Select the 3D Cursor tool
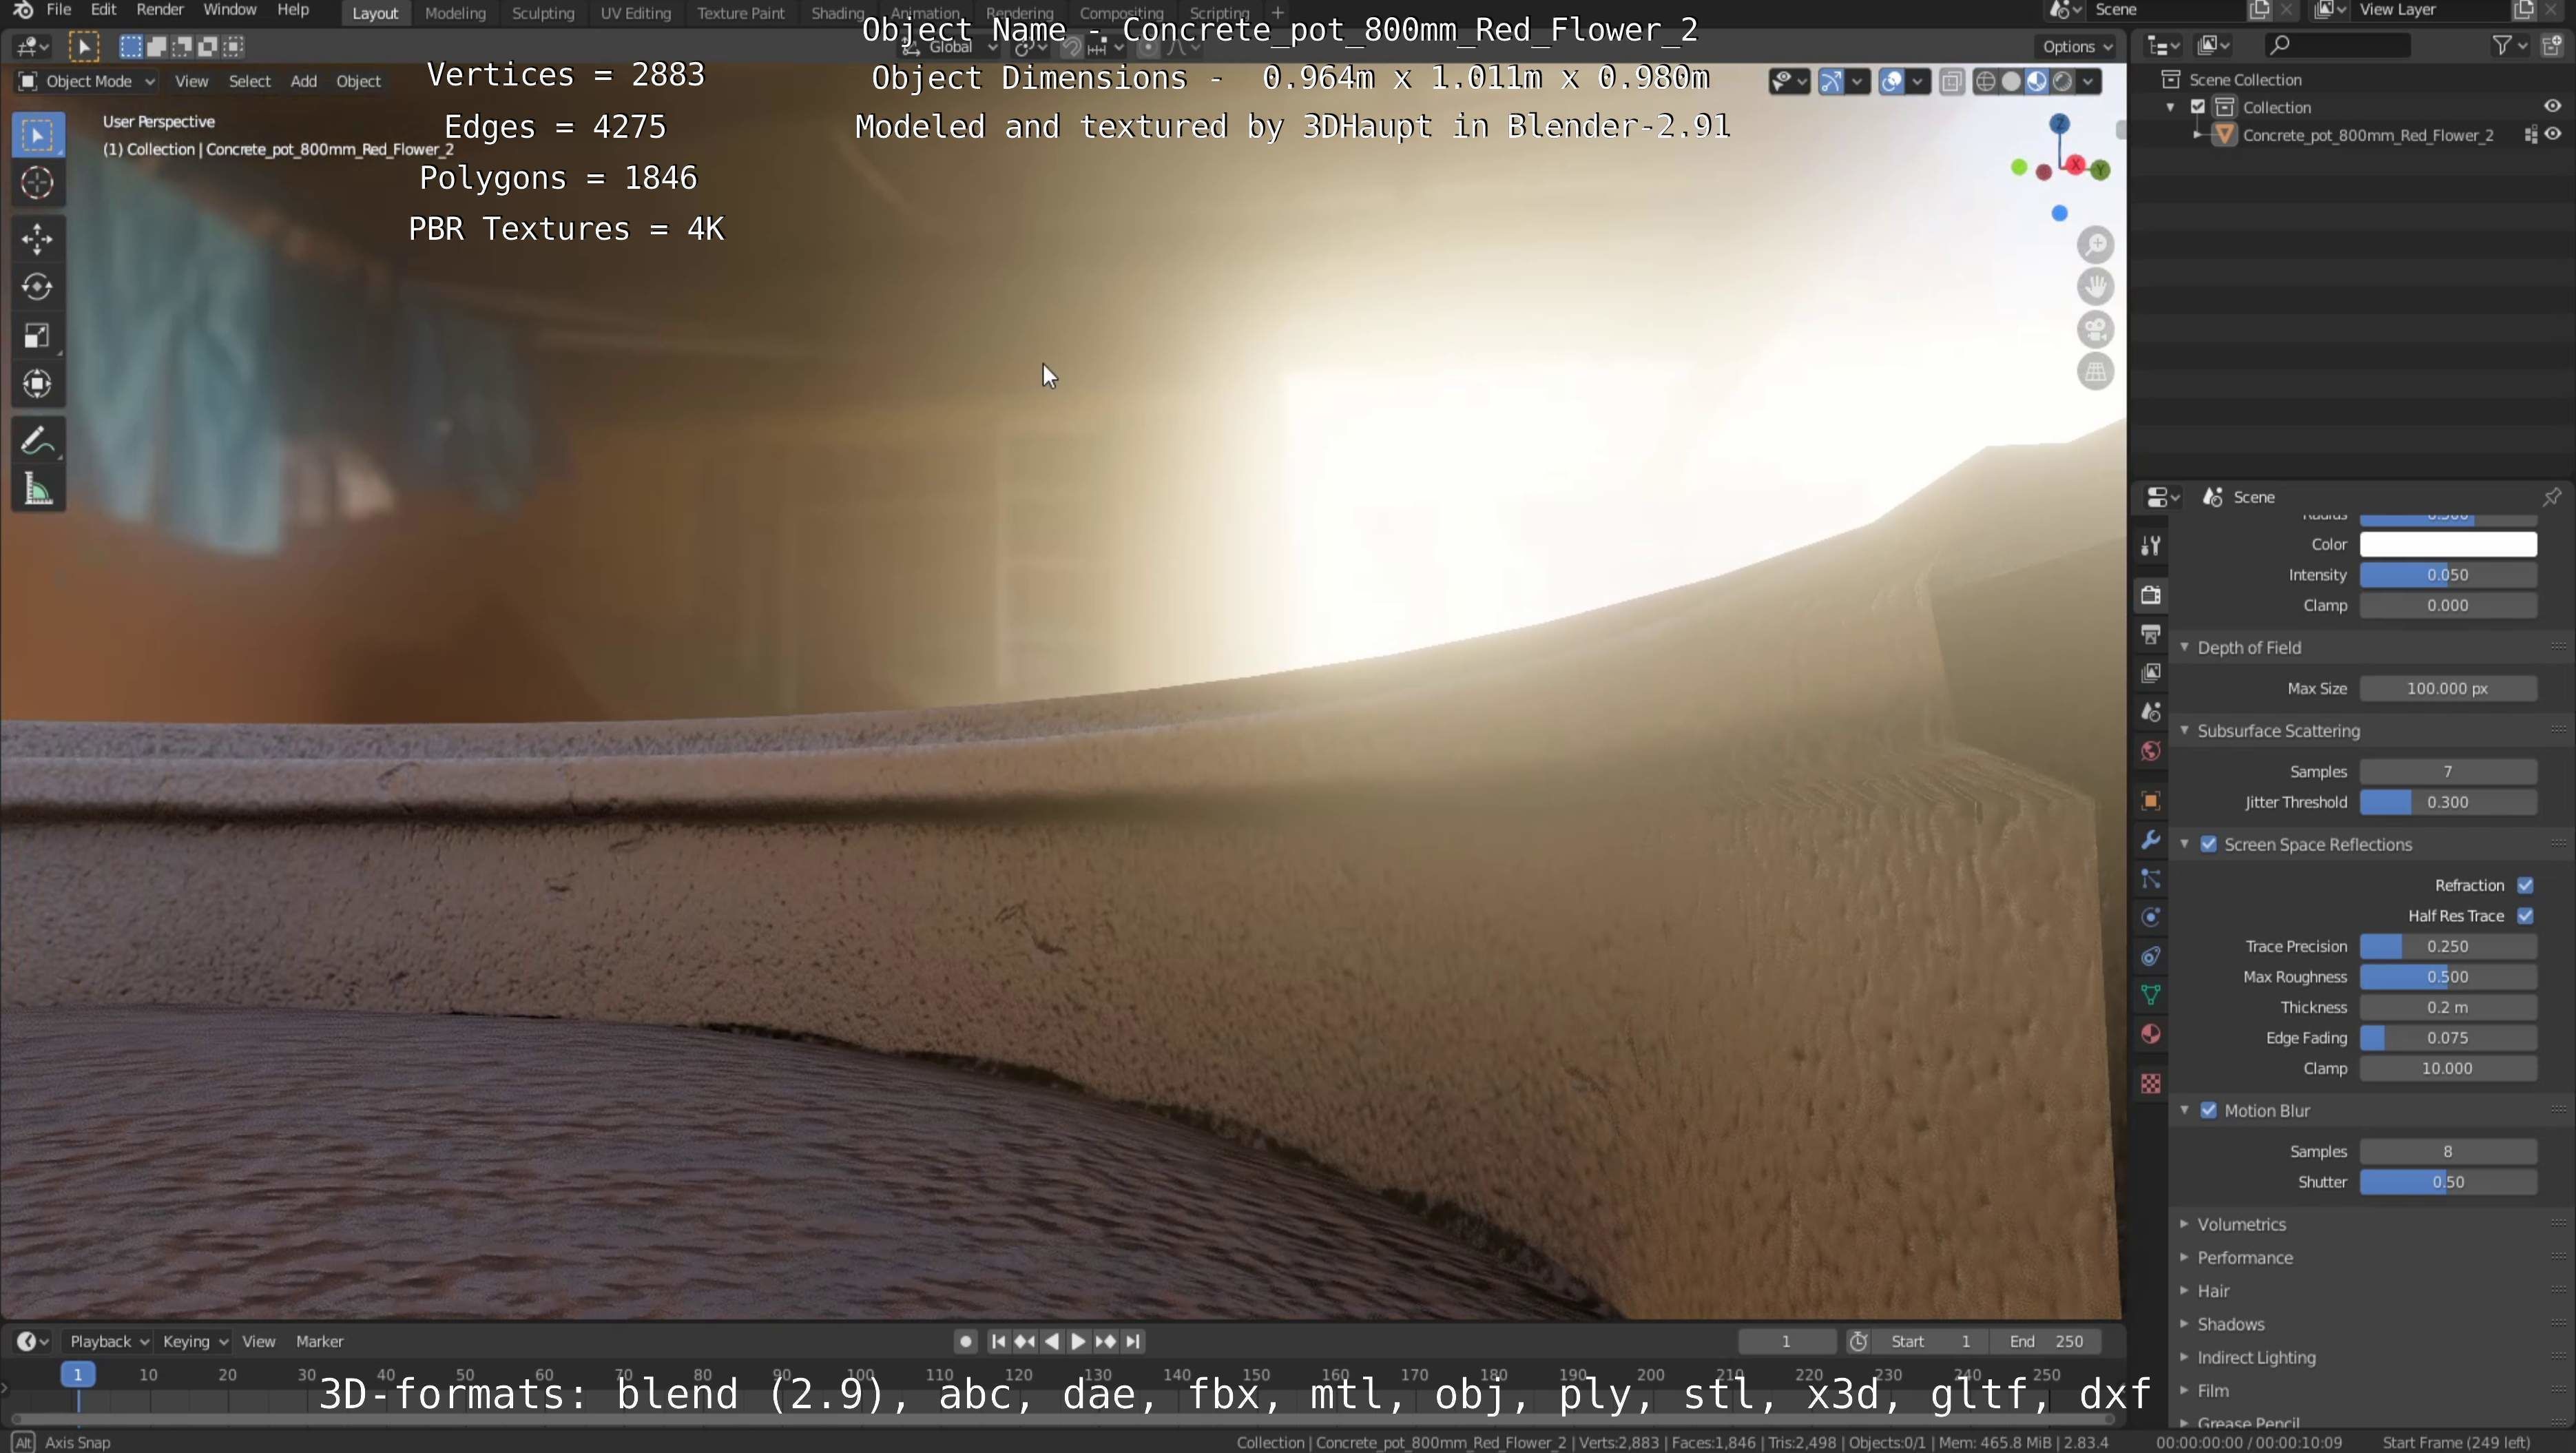Image resolution: width=2576 pixels, height=1453 pixels. [x=37, y=183]
